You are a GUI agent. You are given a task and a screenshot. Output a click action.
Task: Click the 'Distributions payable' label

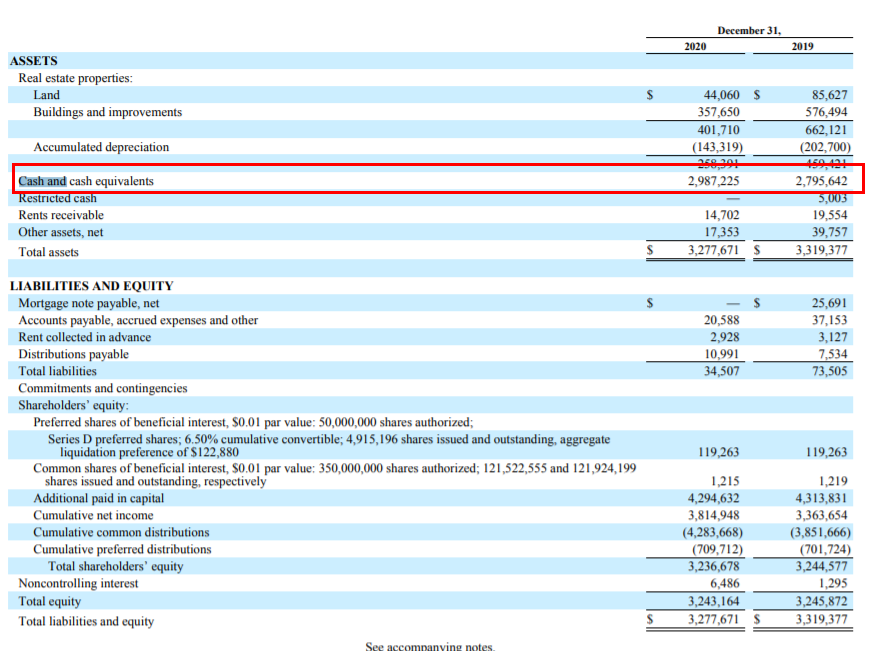point(73,354)
